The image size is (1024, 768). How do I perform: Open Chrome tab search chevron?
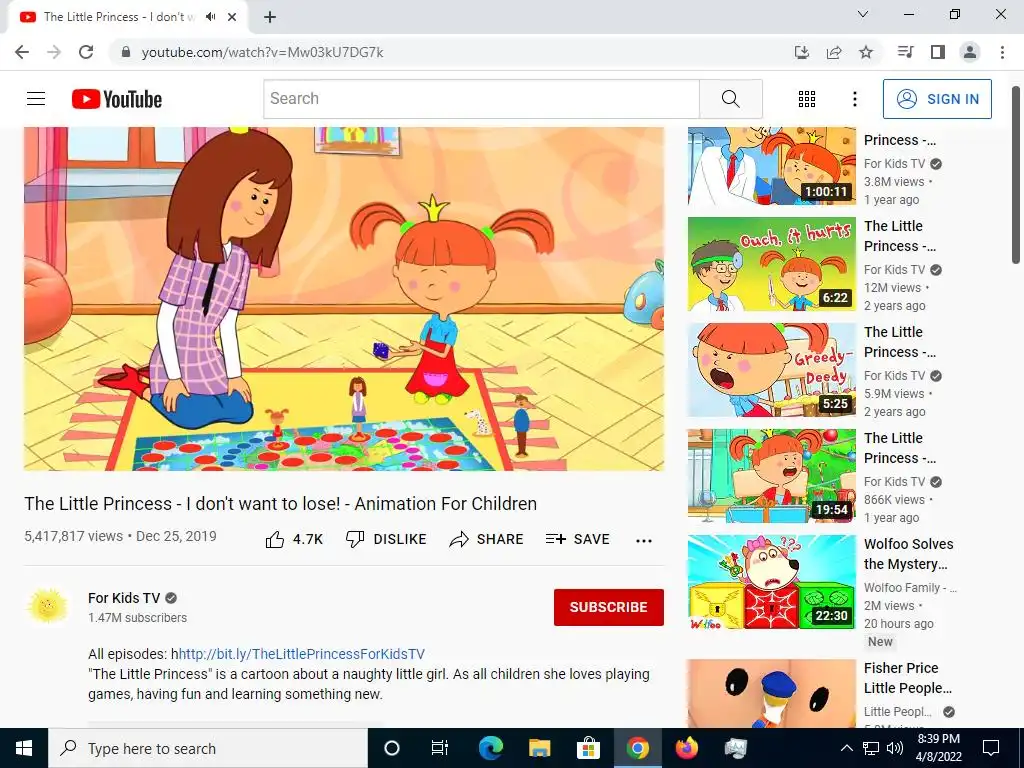pyautogui.click(x=863, y=14)
